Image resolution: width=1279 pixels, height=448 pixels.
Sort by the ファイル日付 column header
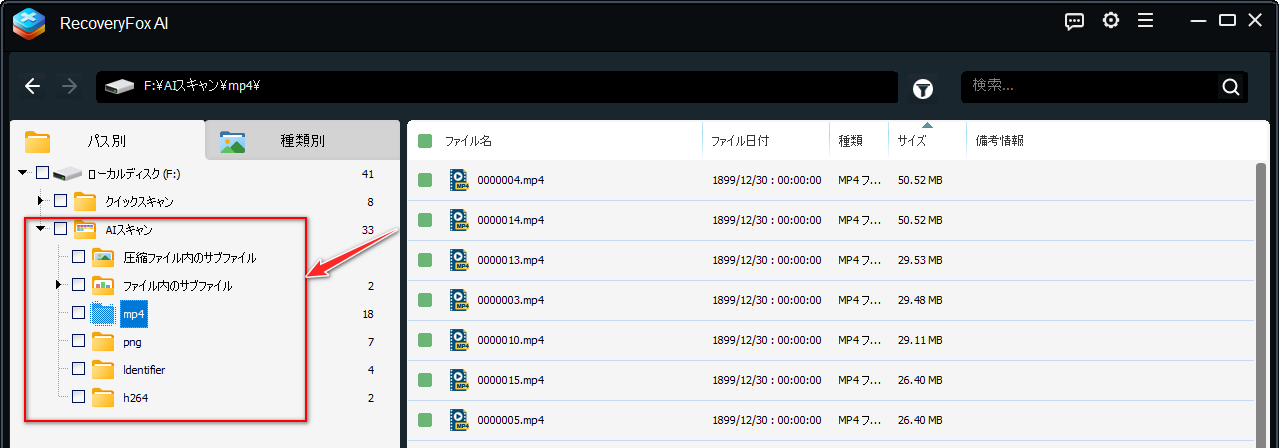pos(739,141)
